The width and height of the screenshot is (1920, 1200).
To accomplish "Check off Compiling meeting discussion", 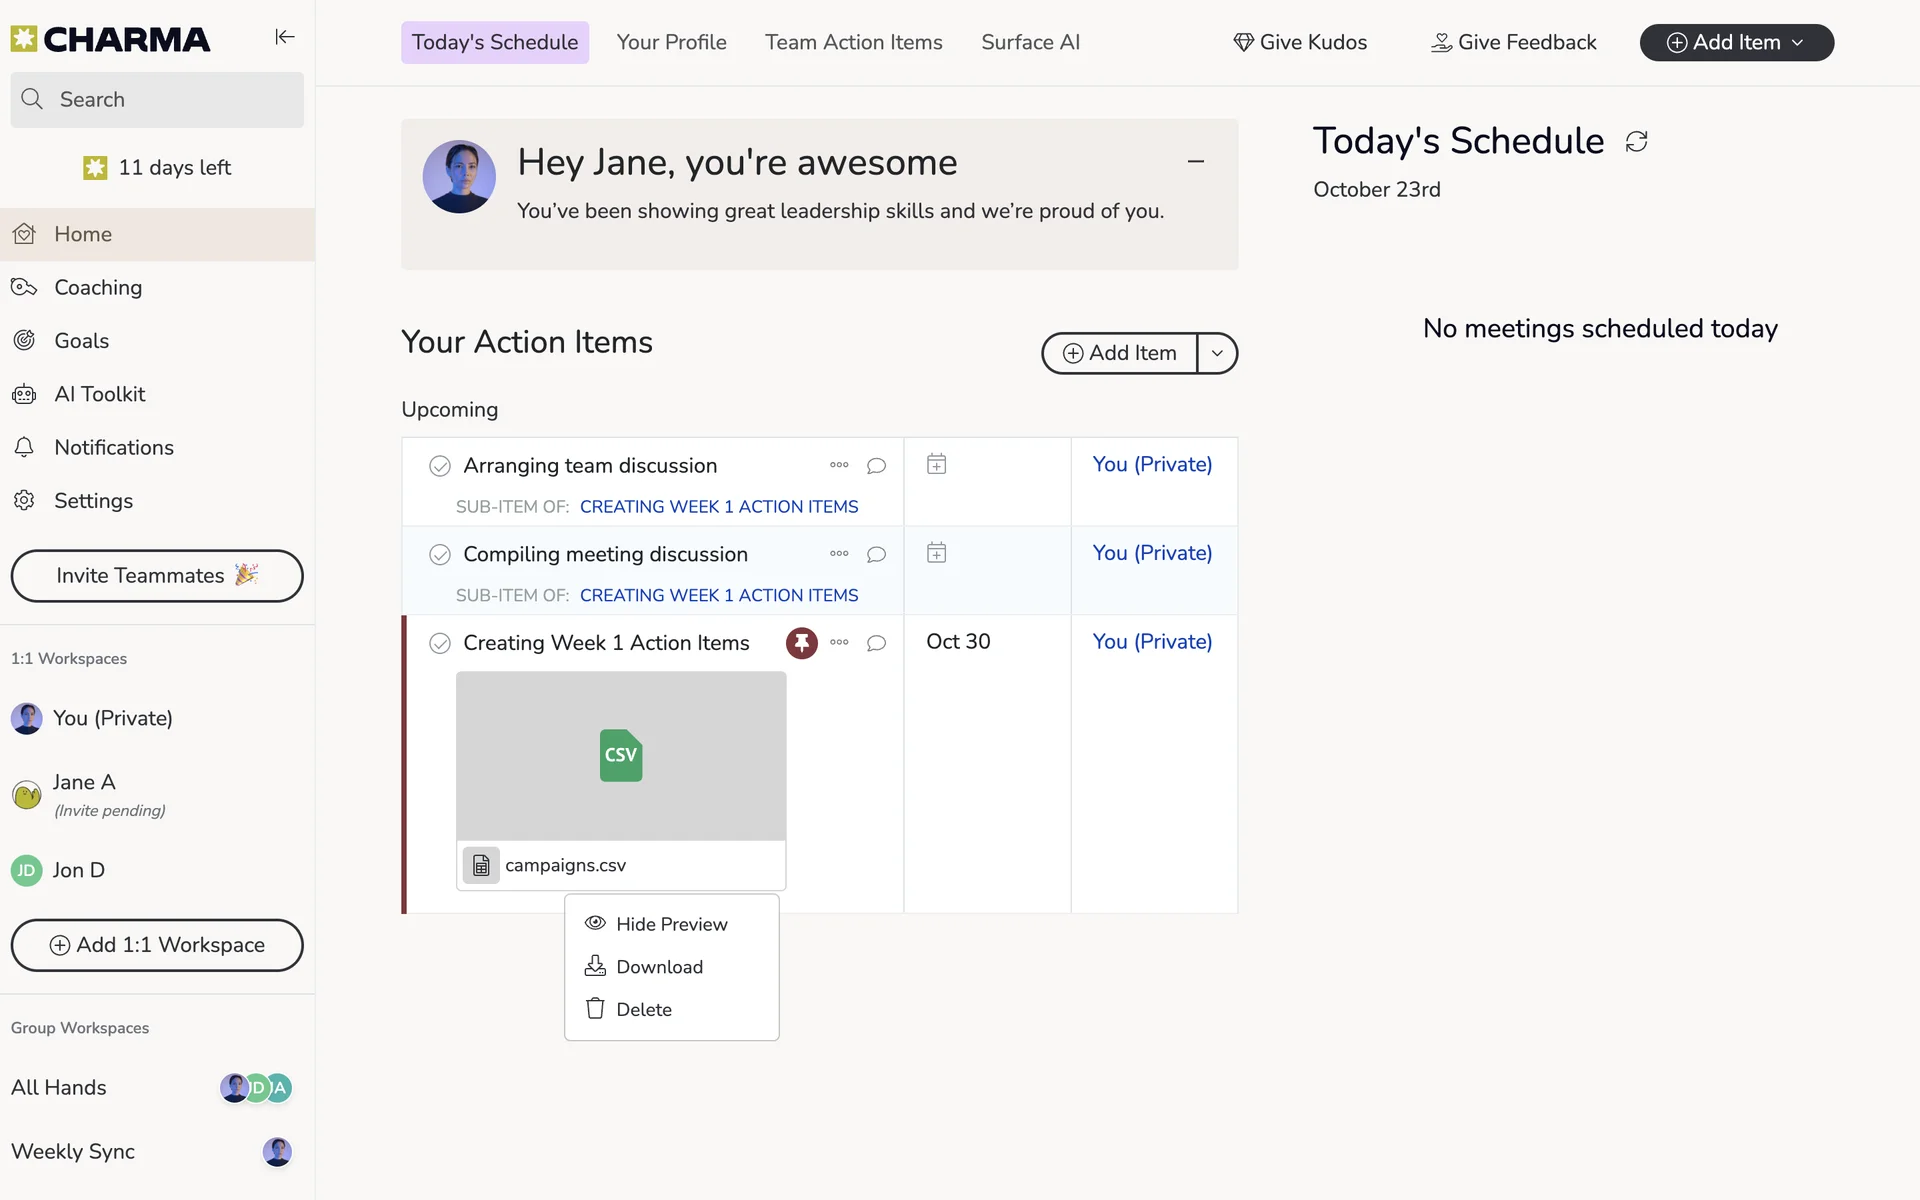I will click(440, 555).
